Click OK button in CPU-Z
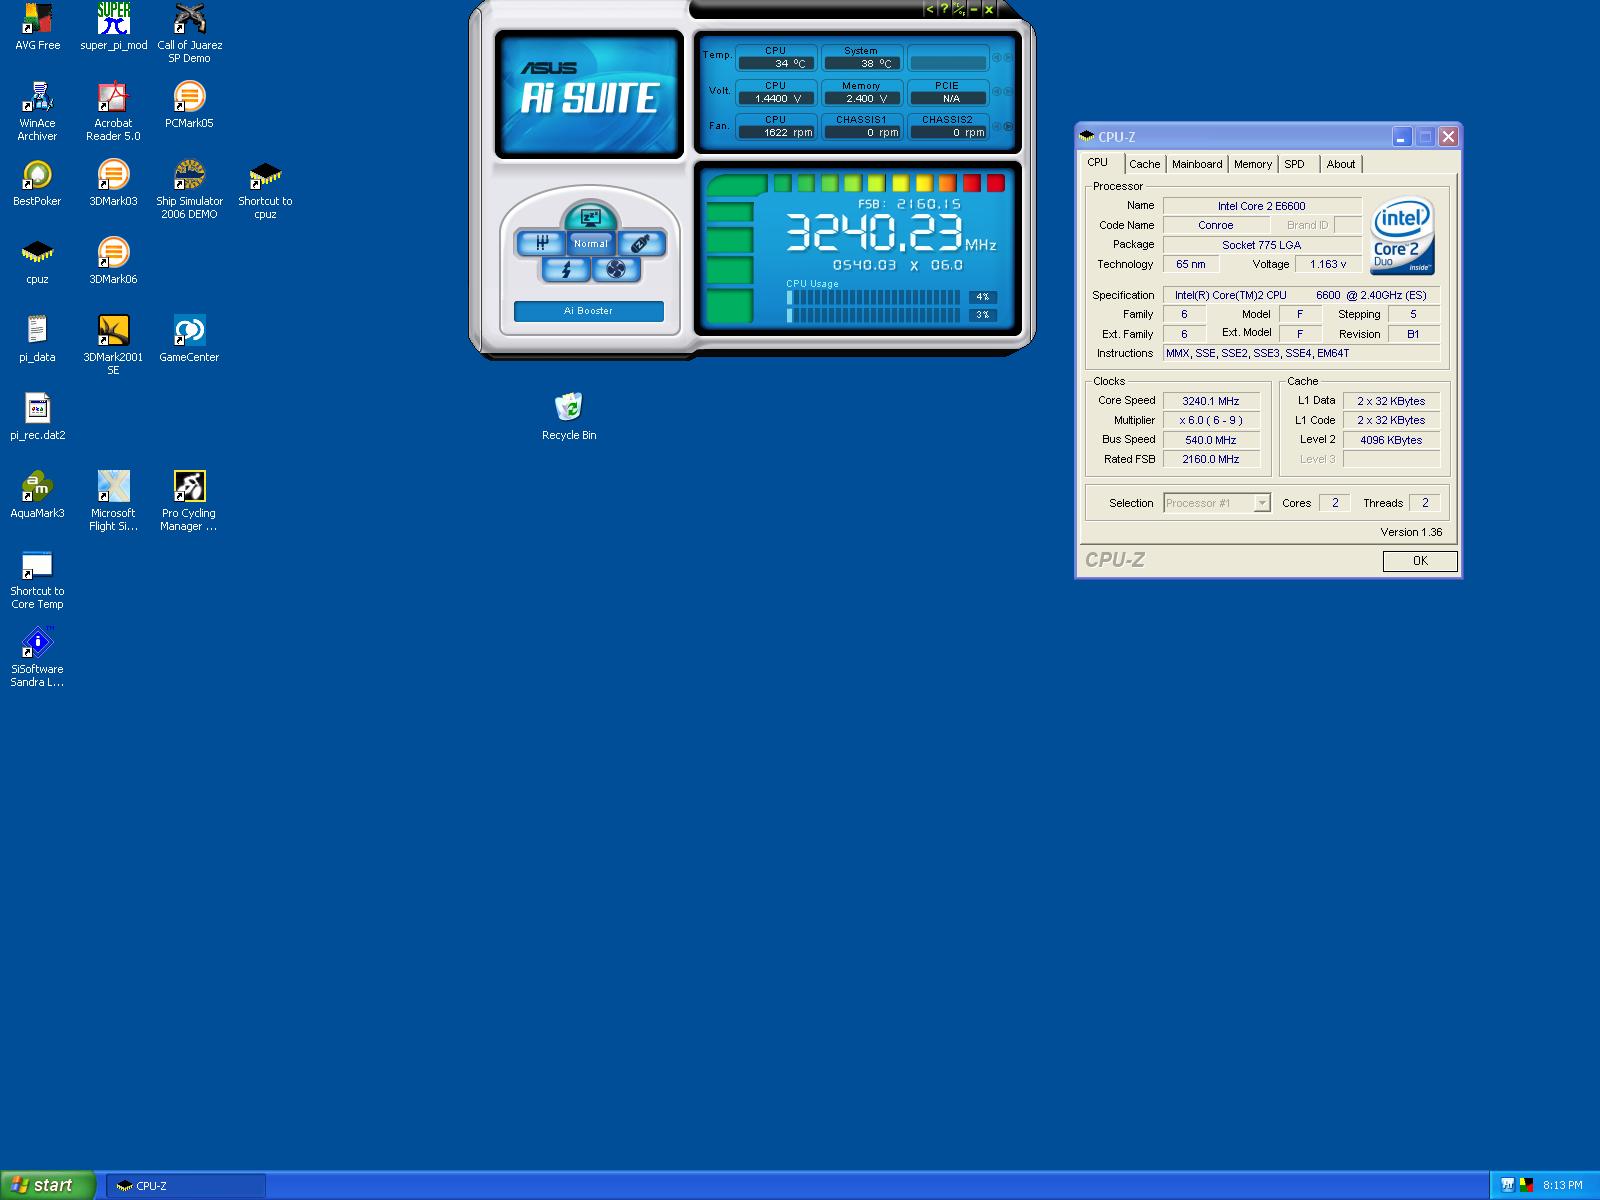The image size is (1600, 1200). 1420,561
